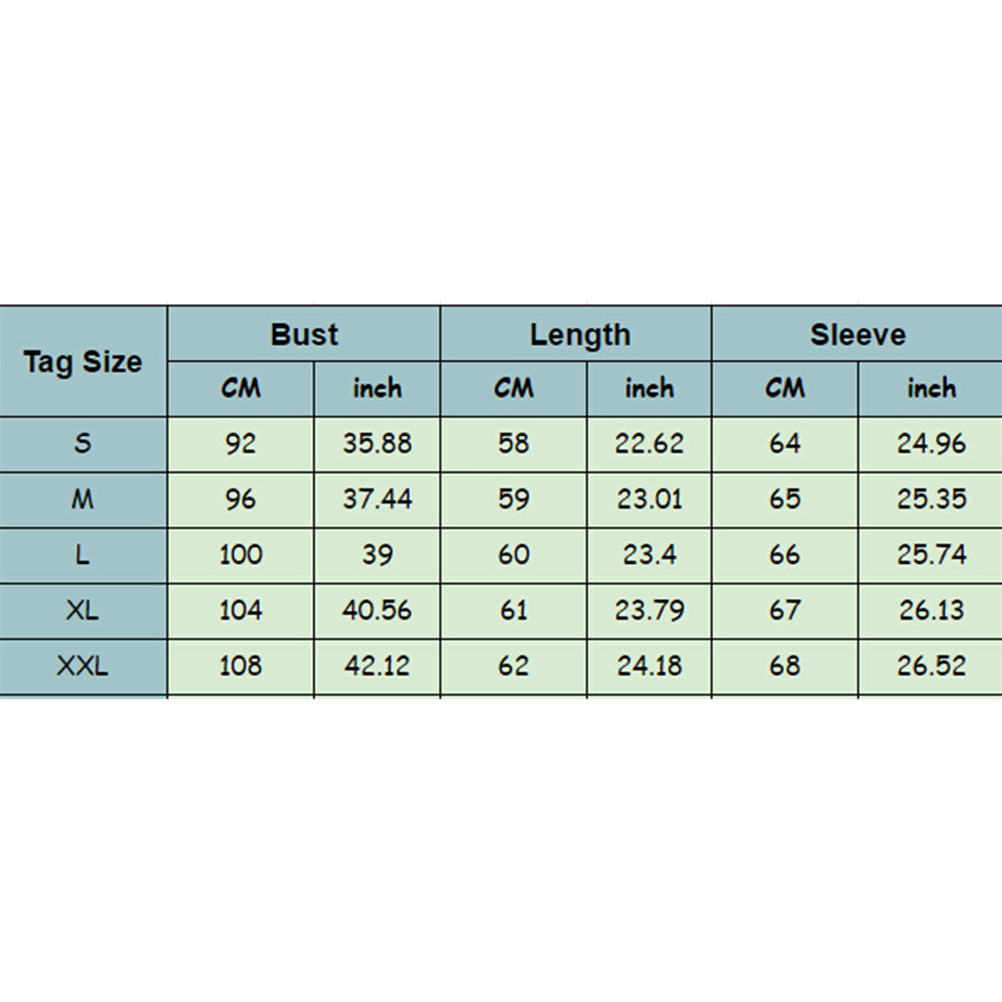Screen dimensions: 1002x1002
Task: Select bust inch value 37.44
Action: 377,499
